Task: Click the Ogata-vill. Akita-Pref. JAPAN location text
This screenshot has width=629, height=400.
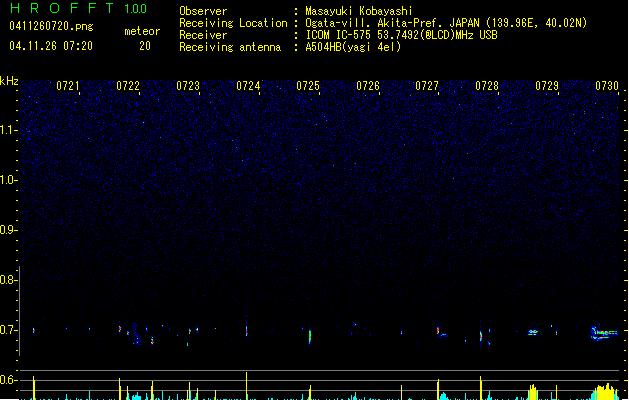Action: pos(446,23)
